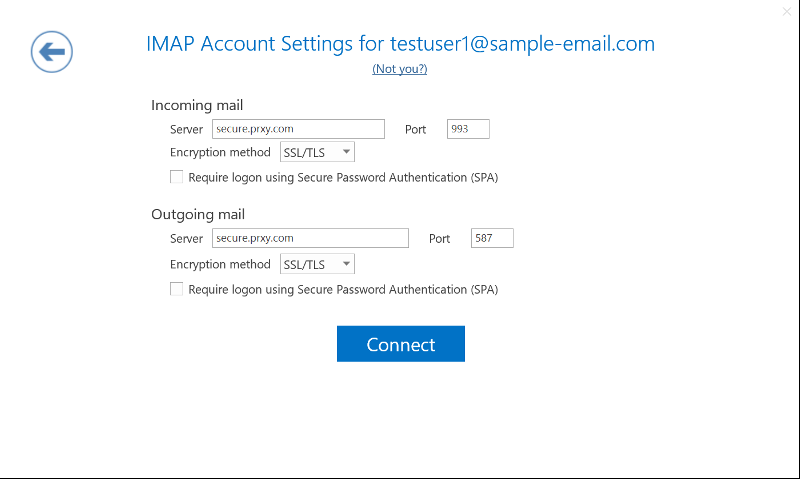
Task: Edit the Incoming mail port 993 field
Action: click(x=468, y=129)
